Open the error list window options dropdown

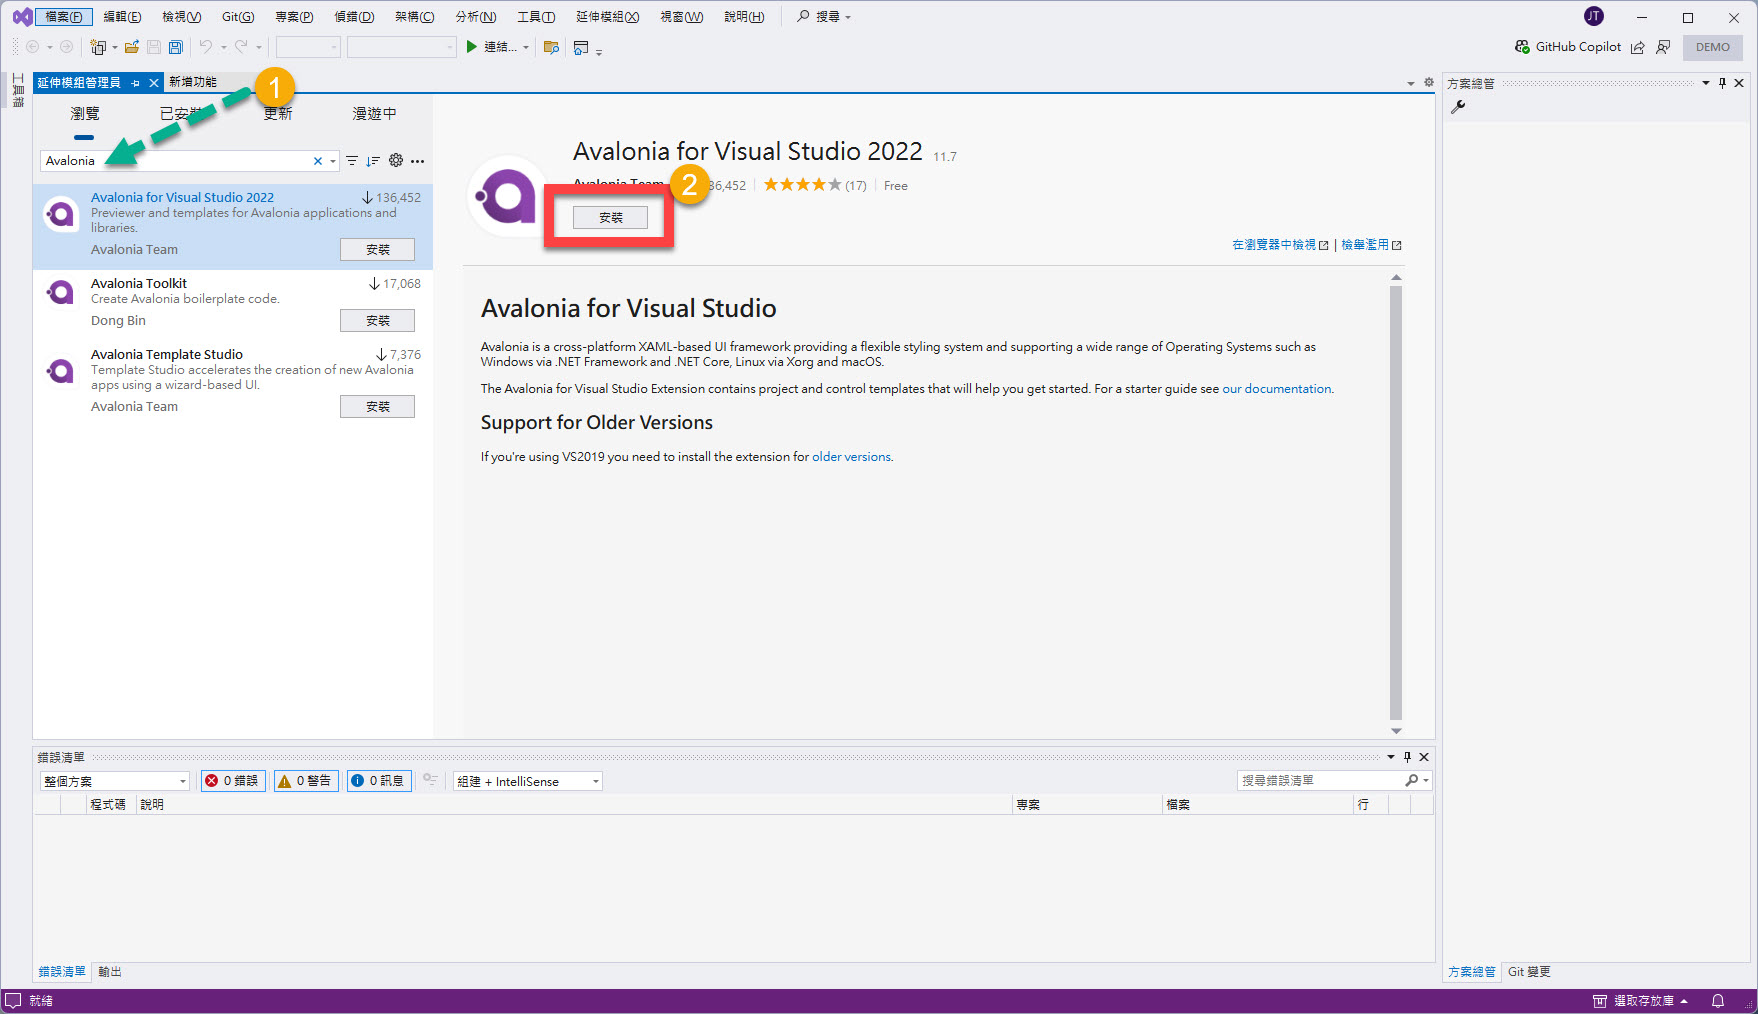[x=1391, y=757]
